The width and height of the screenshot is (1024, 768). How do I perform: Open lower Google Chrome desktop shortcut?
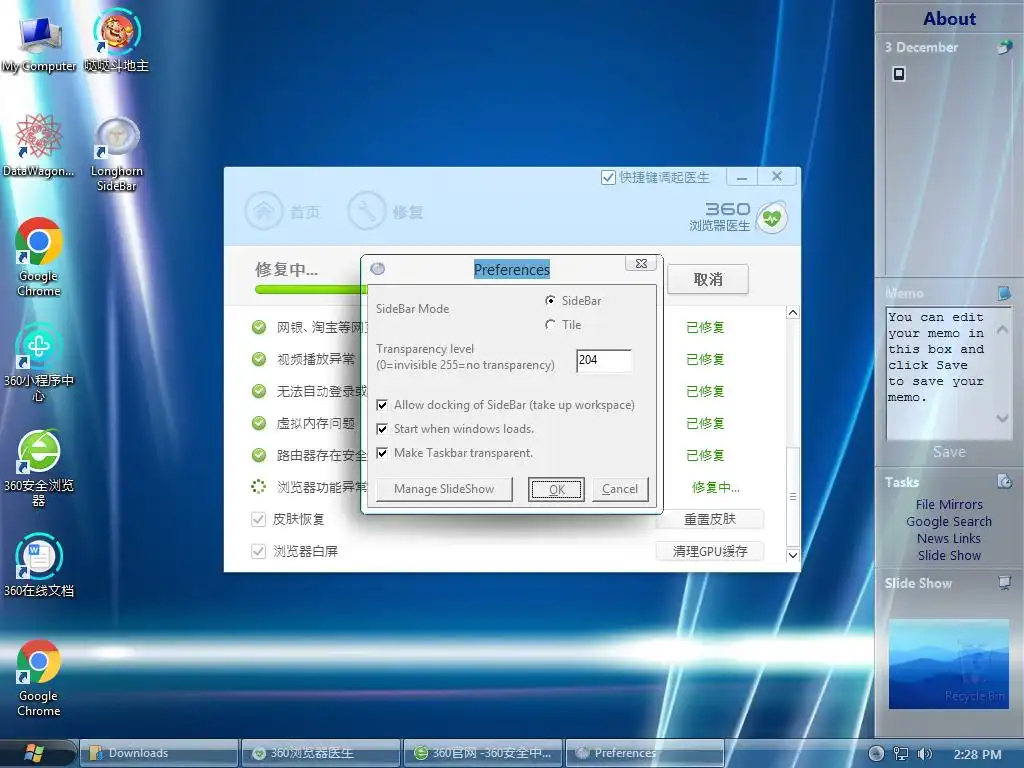pos(39,678)
